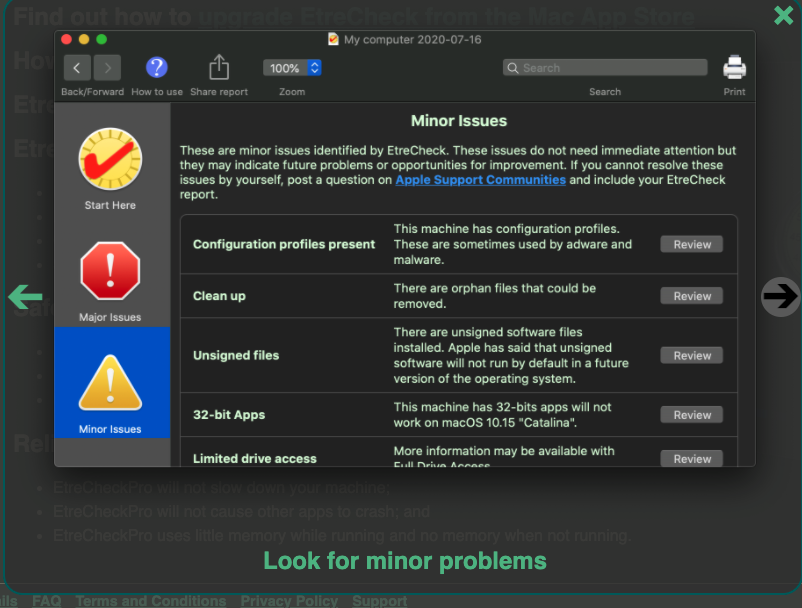This screenshot has width=802, height=608.
Task: Click the 'Configuration profiles present' label
Action: (x=284, y=244)
